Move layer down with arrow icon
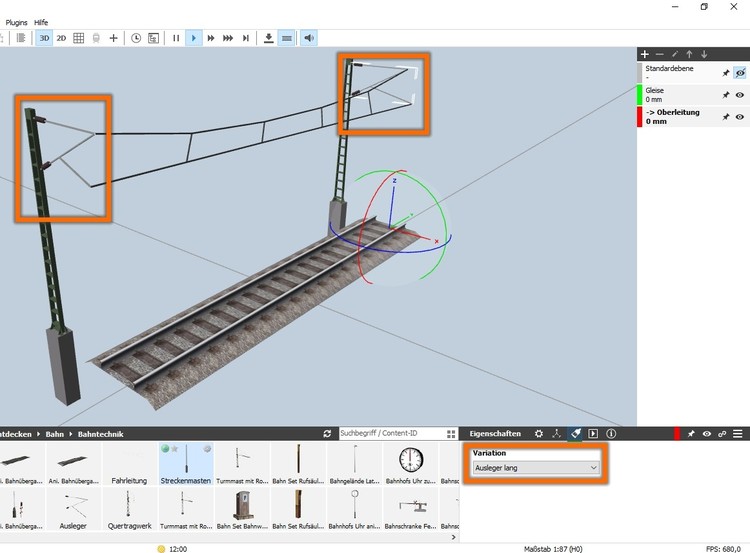The width and height of the screenshot is (750, 553). coord(704,54)
